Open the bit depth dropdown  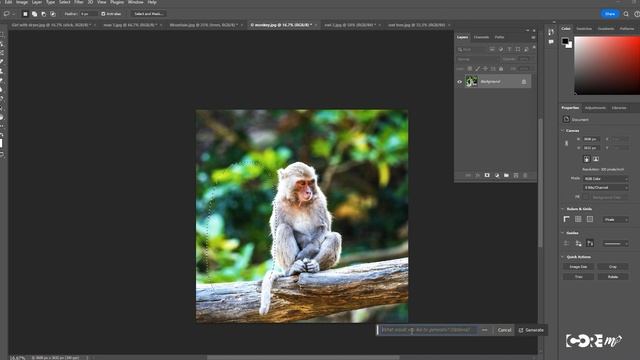[x=606, y=188]
